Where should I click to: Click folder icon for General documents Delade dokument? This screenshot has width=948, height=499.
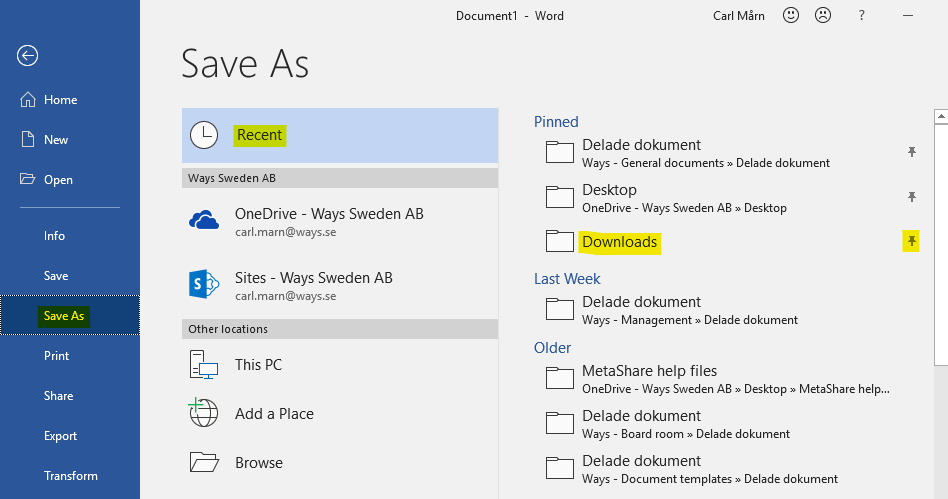click(560, 152)
